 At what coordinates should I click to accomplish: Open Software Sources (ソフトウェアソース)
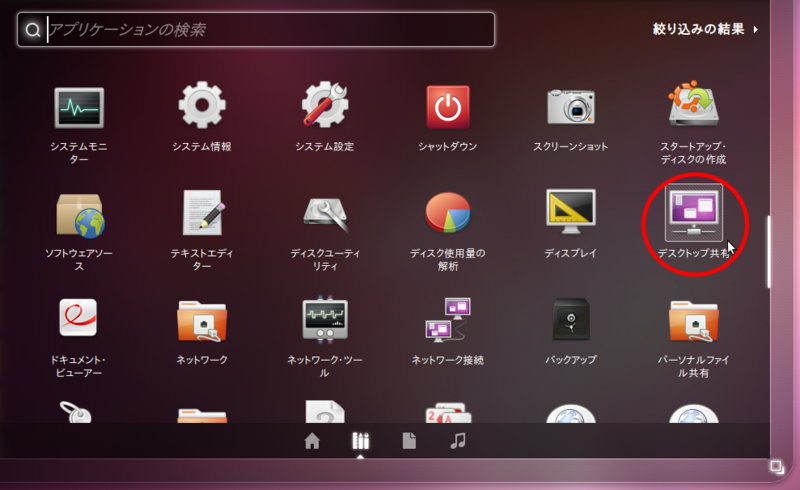pyautogui.click(x=80, y=215)
